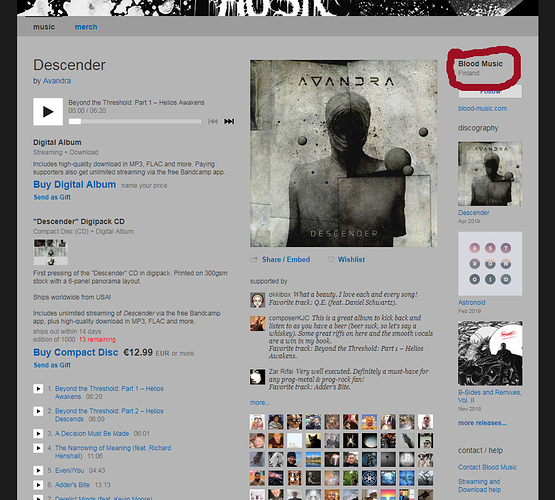Show more supporter comments
The image size is (555, 500).
[x=260, y=403]
